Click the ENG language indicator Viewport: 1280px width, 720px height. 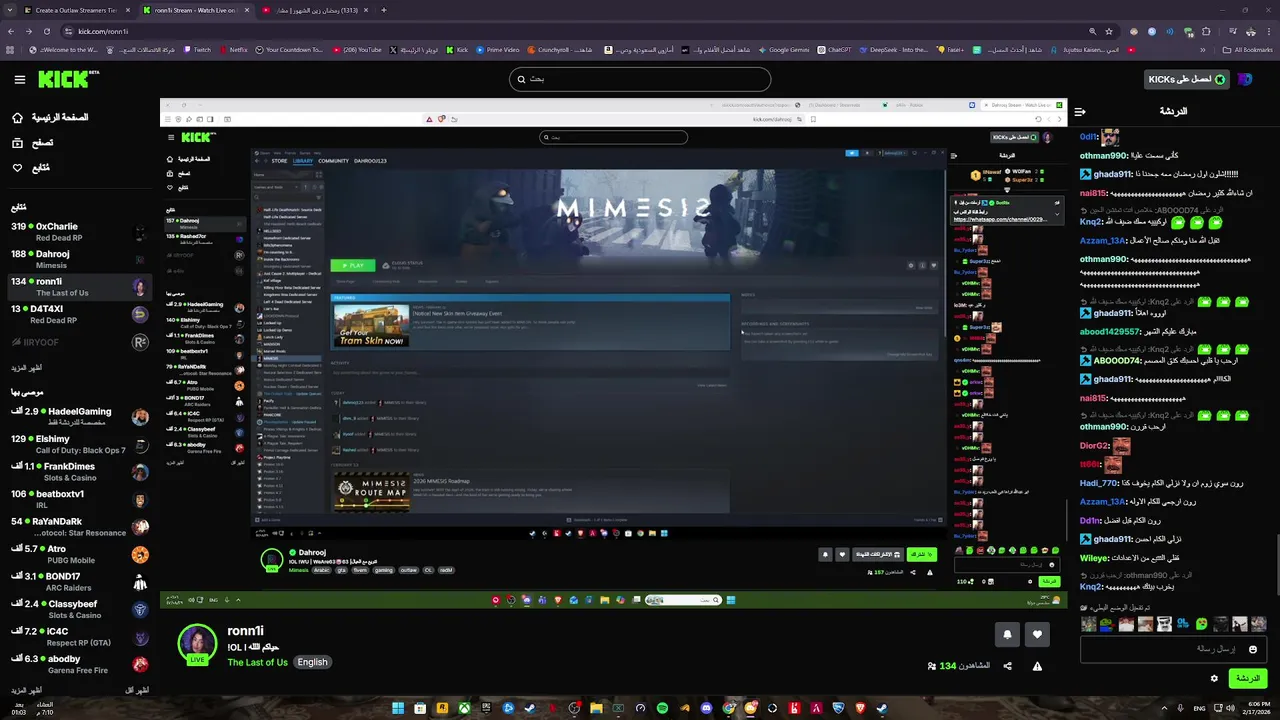[x=1201, y=708]
